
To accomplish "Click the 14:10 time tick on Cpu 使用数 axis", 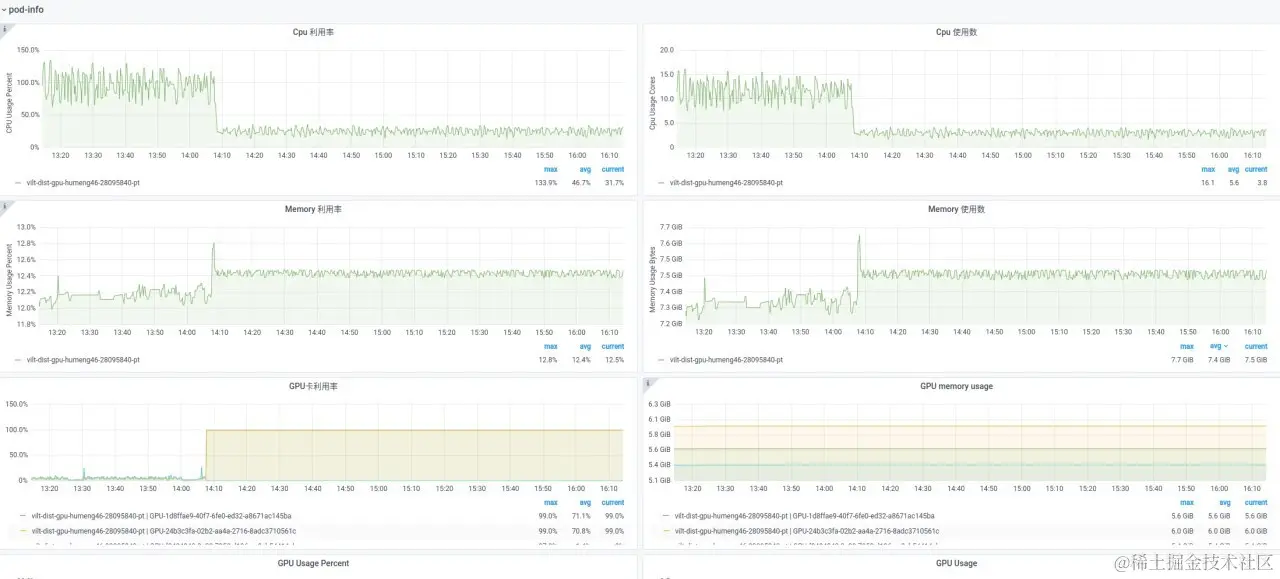I will (860, 155).
